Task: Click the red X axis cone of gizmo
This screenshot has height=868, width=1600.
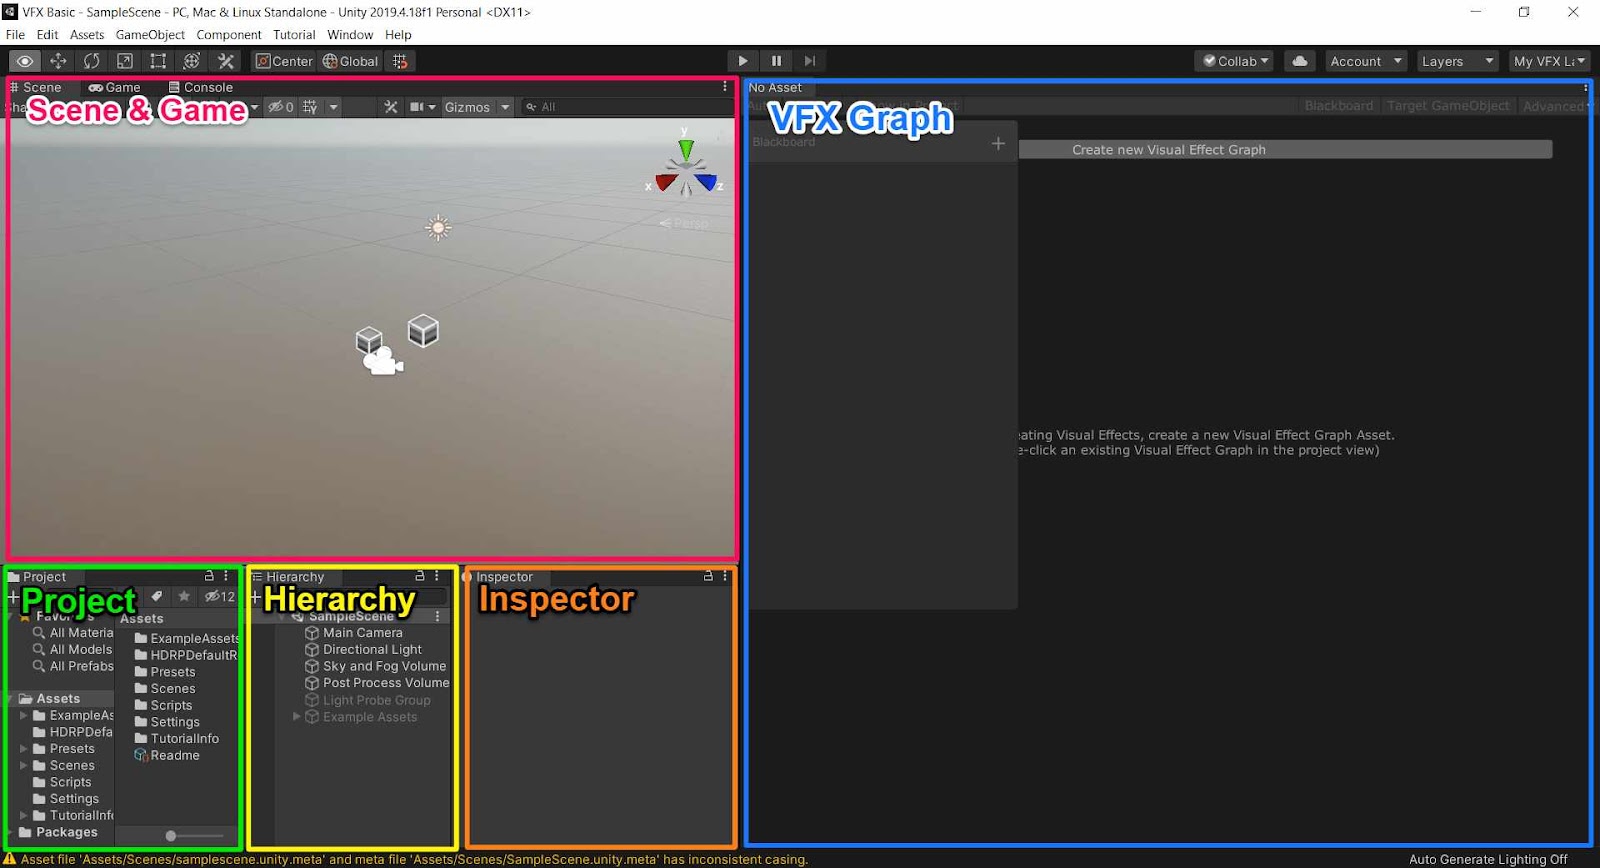Action: (665, 182)
